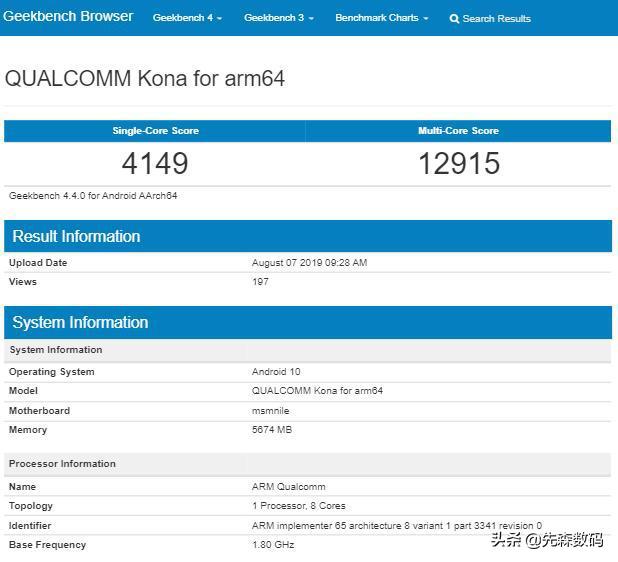Viewport: 618px width, 562px height.
Task: Click the Model label
Action: pos(23,391)
